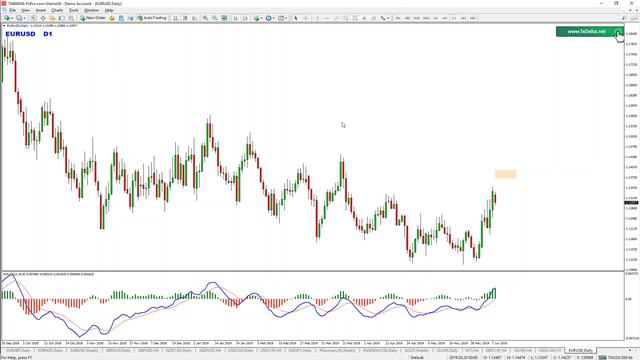The width and height of the screenshot is (640, 360).
Task: Open the View menu
Action: coord(26,10)
